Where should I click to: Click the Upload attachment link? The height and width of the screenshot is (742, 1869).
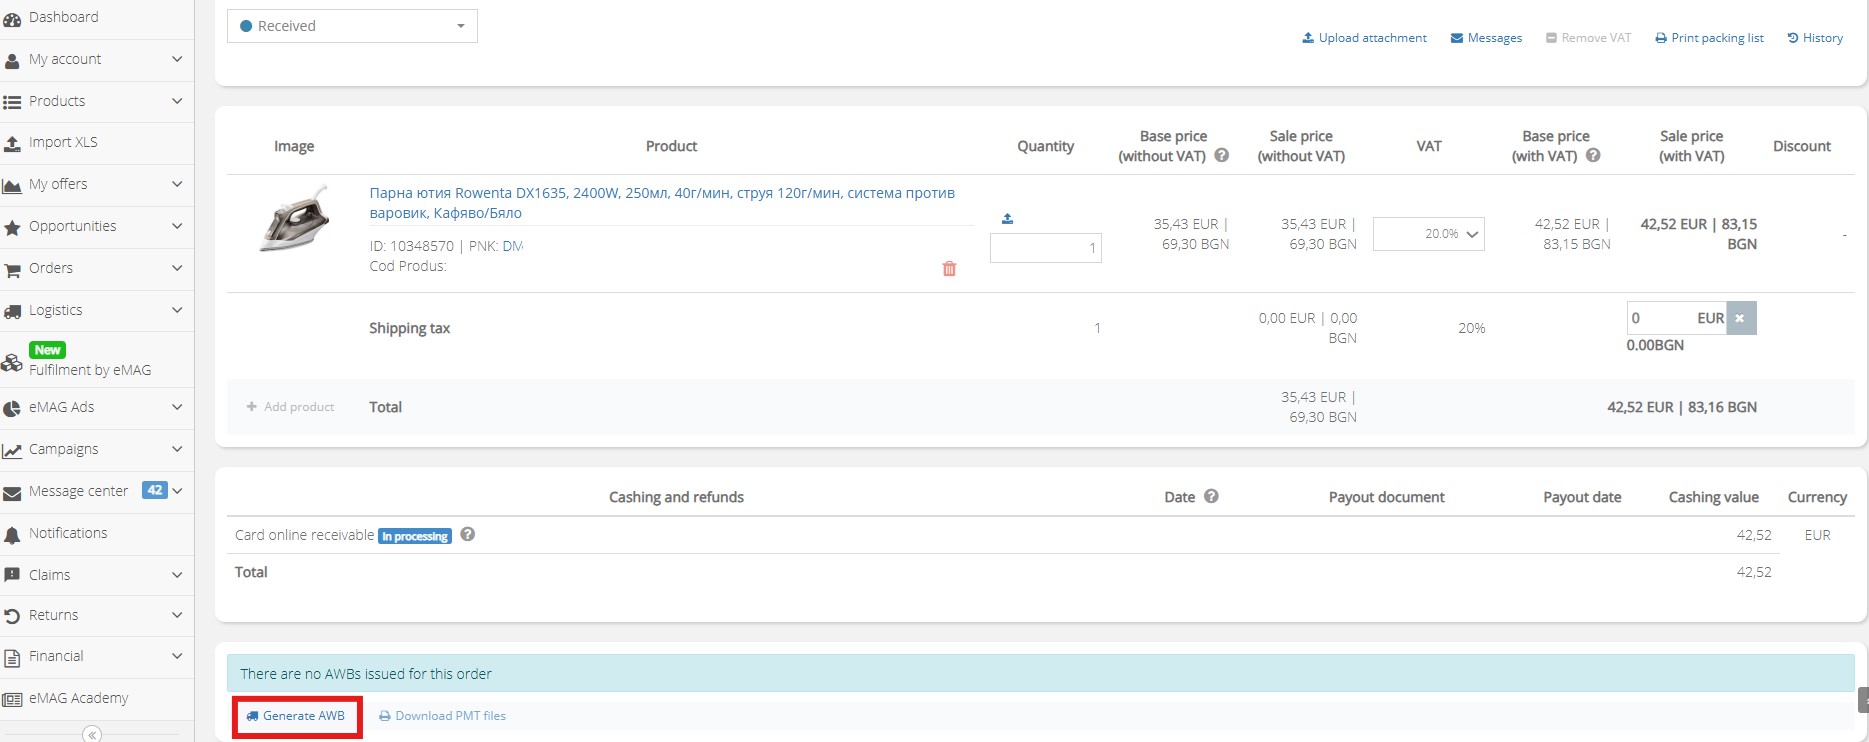[1364, 38]
